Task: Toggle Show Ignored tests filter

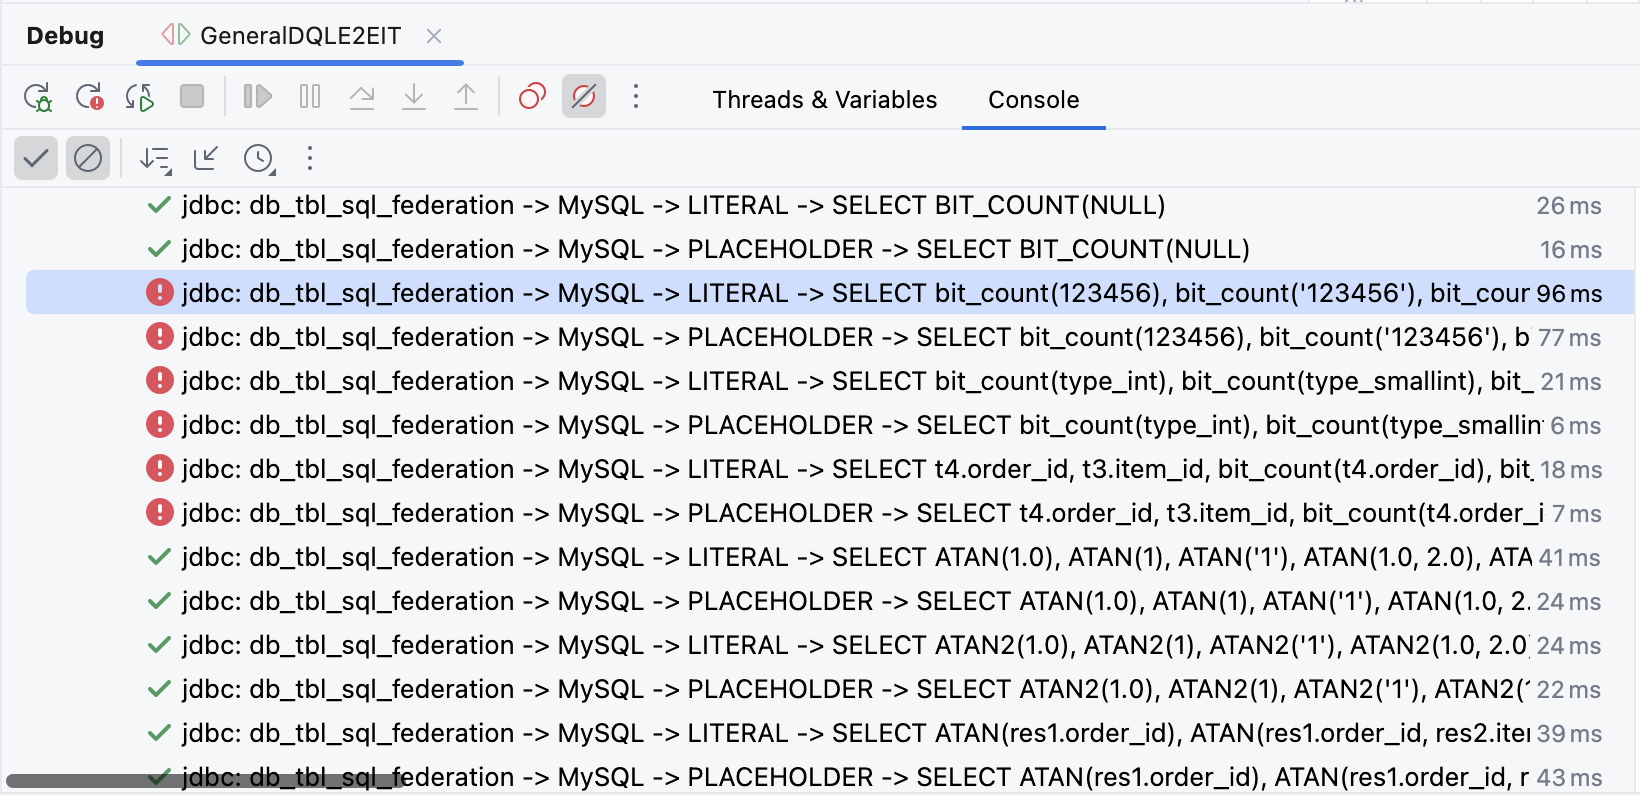Action: [88, 158]
